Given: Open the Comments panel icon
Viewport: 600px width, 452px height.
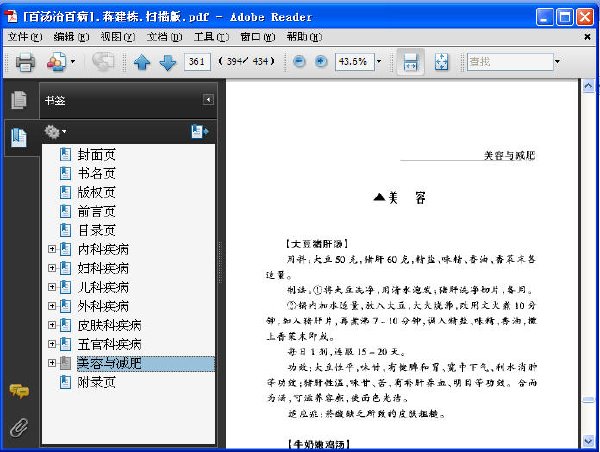Looking at the screenshot, I should (x=19, y=391).
